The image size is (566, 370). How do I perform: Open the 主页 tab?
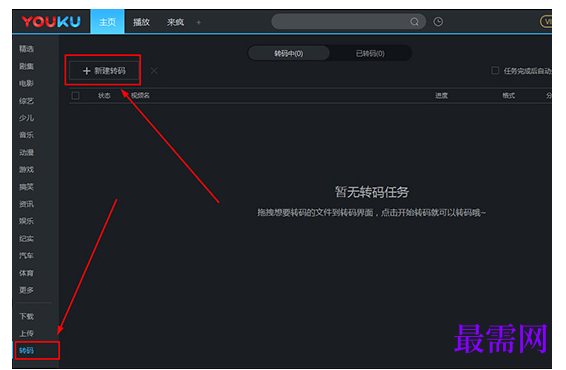pos(108,22)
